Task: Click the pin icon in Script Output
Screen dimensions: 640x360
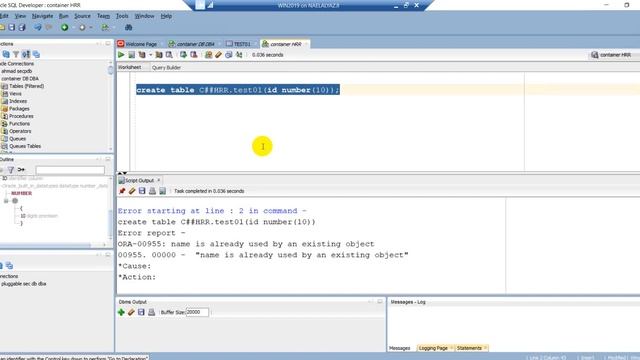Action: click(x=122, y=191)
